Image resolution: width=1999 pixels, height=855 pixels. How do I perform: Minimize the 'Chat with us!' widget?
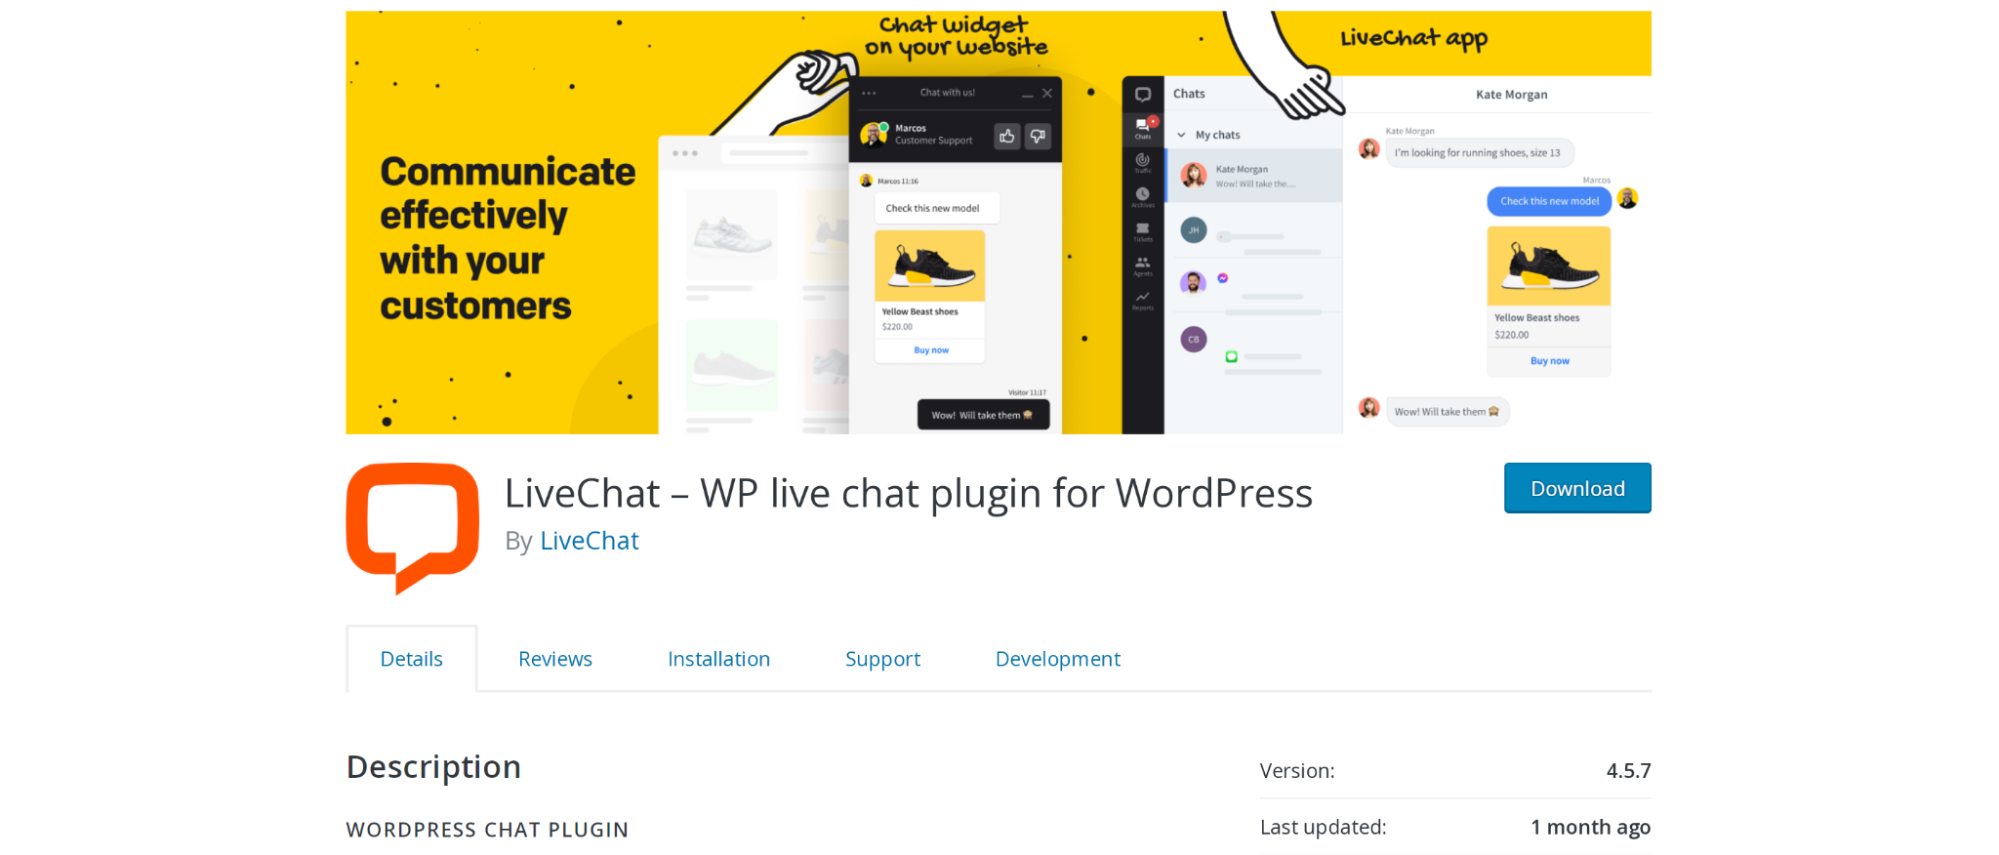coord(1027,94)
